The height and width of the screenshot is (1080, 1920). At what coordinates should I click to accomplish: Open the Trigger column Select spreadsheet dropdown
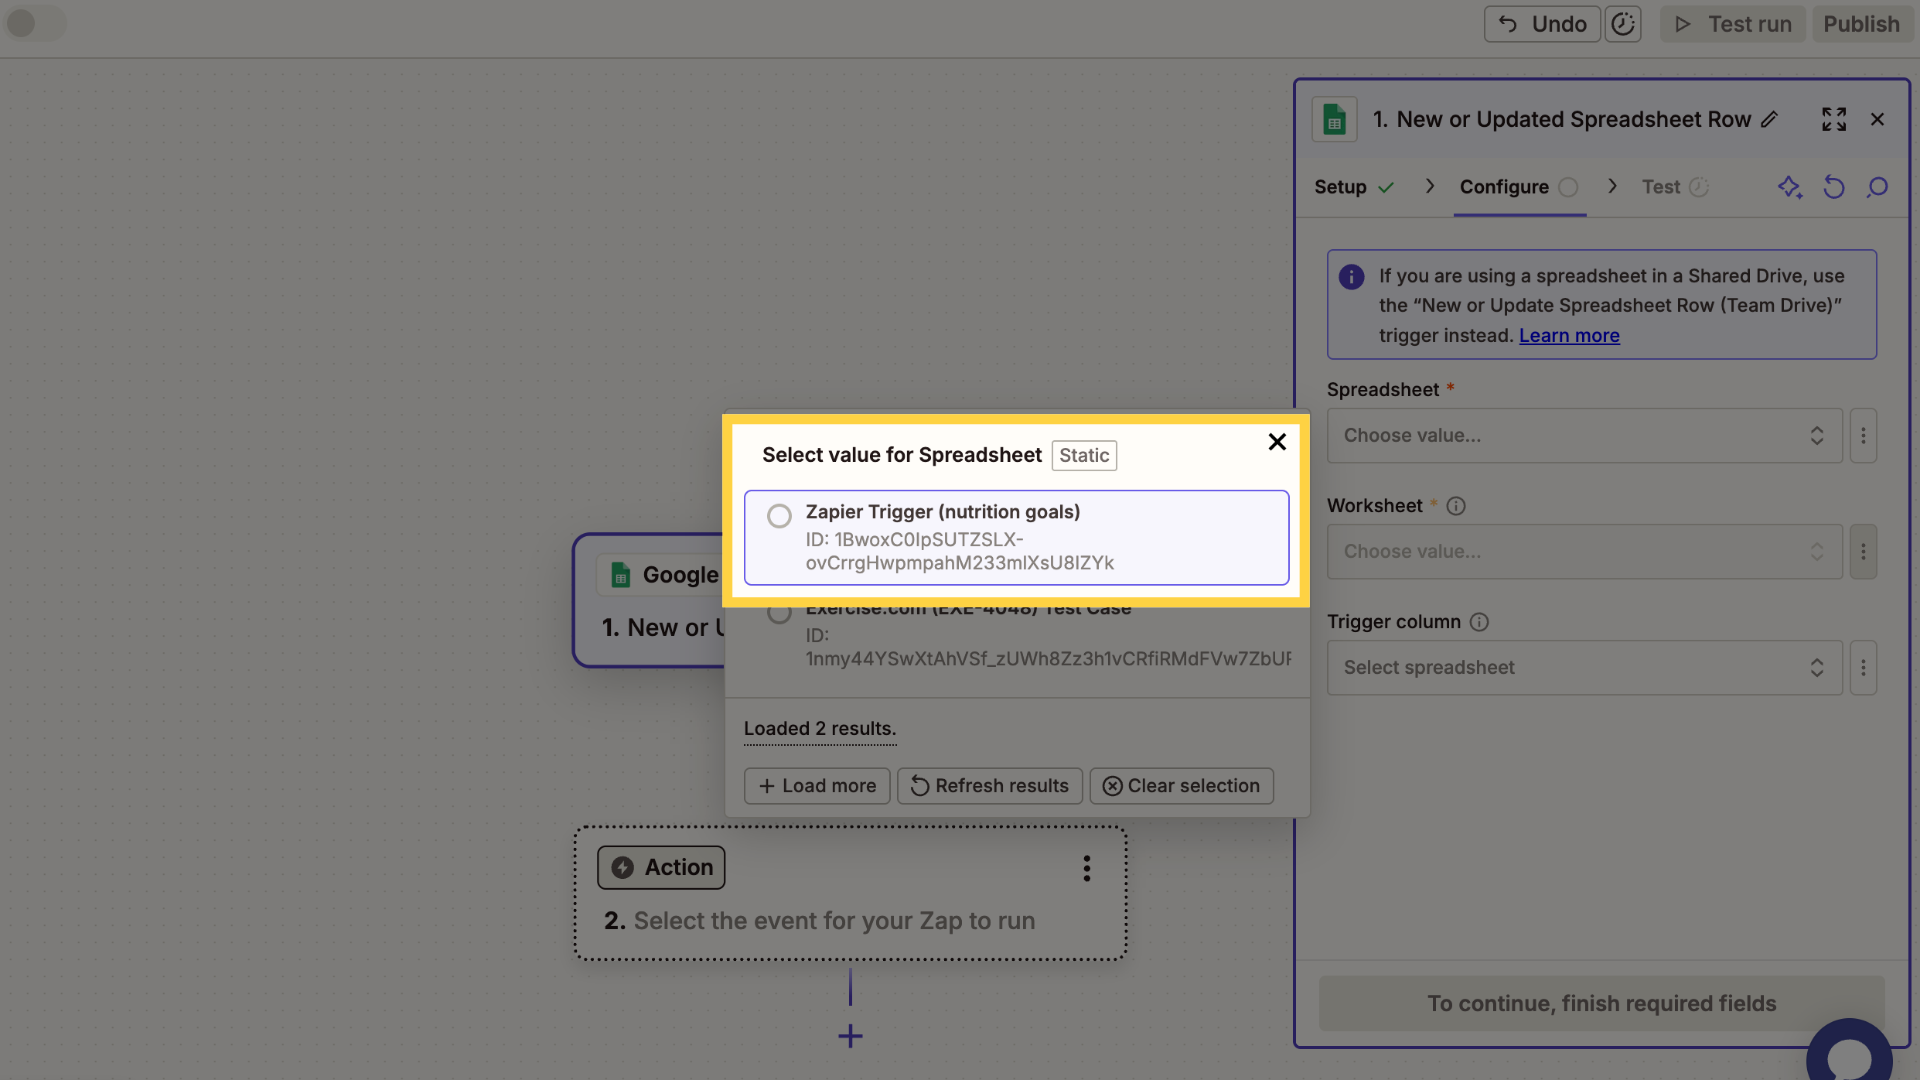(x=1584, y=668)
